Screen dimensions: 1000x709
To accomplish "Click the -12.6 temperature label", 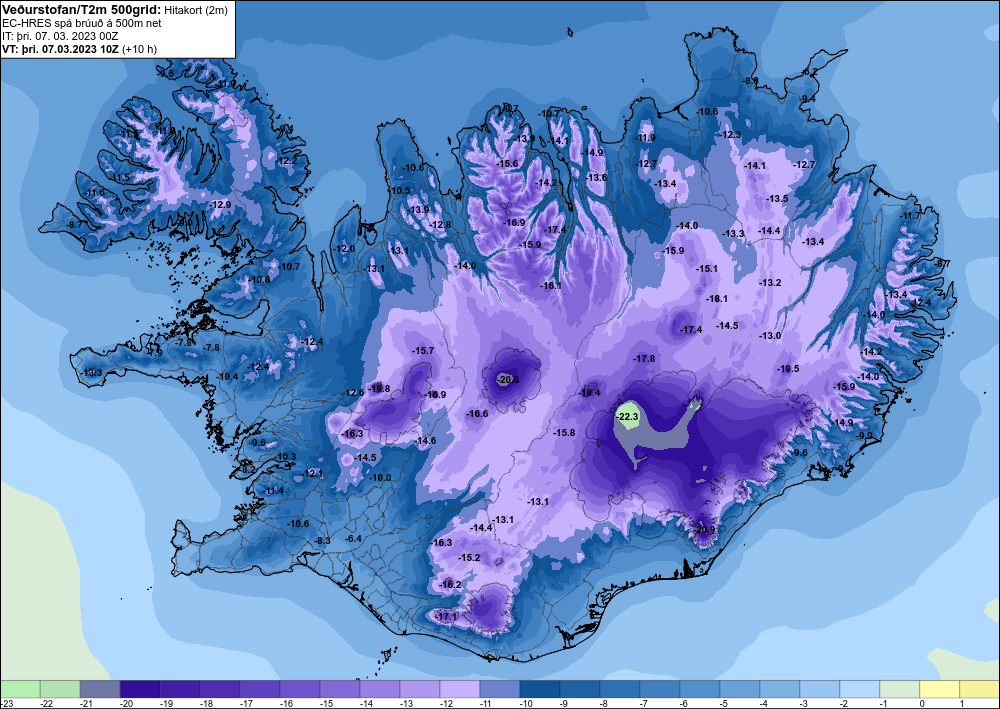I will 354,393.
